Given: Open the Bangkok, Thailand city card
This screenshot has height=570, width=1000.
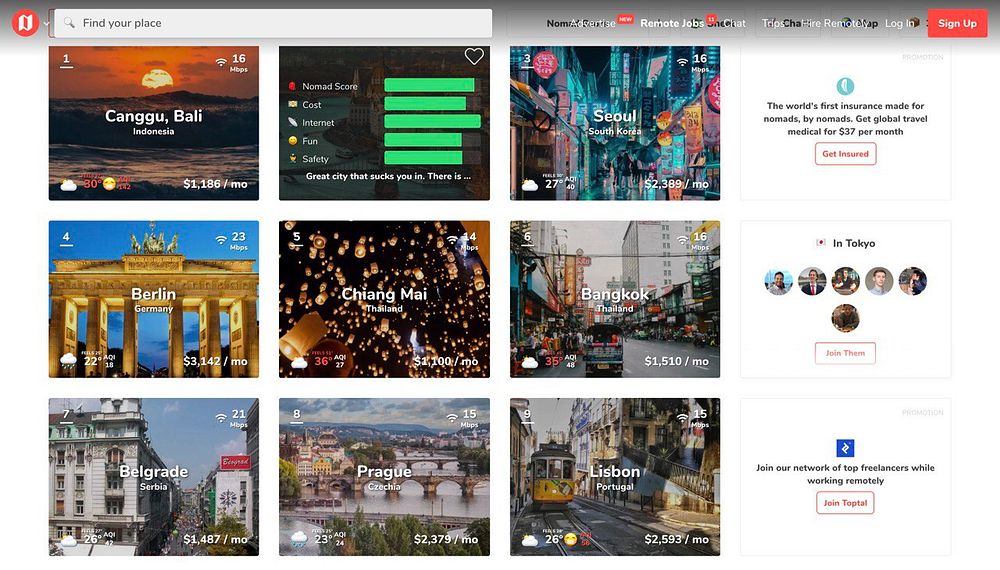Looking at the screenshot, I should pyautogui.click(x=615, y=299).
